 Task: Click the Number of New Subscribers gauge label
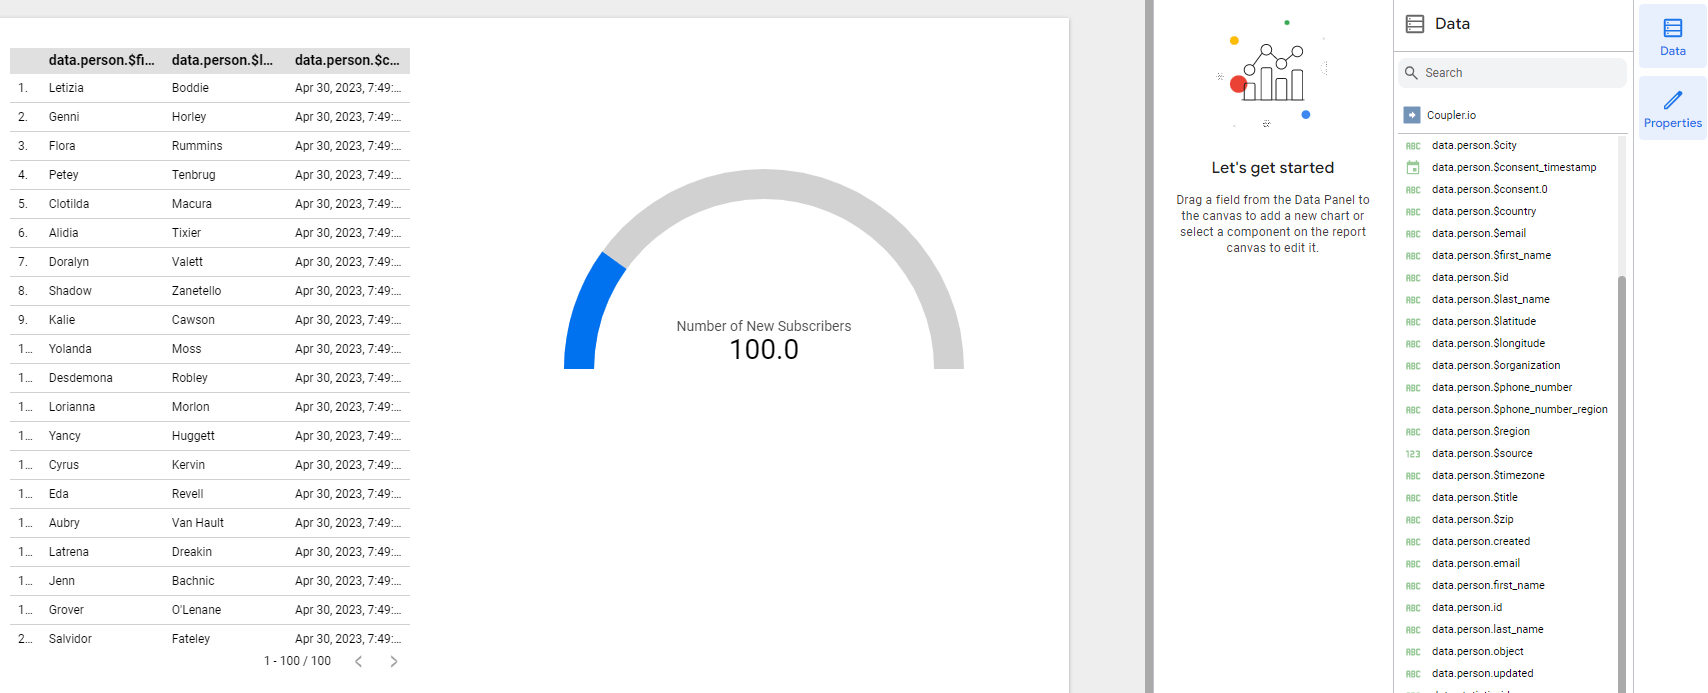763,326
